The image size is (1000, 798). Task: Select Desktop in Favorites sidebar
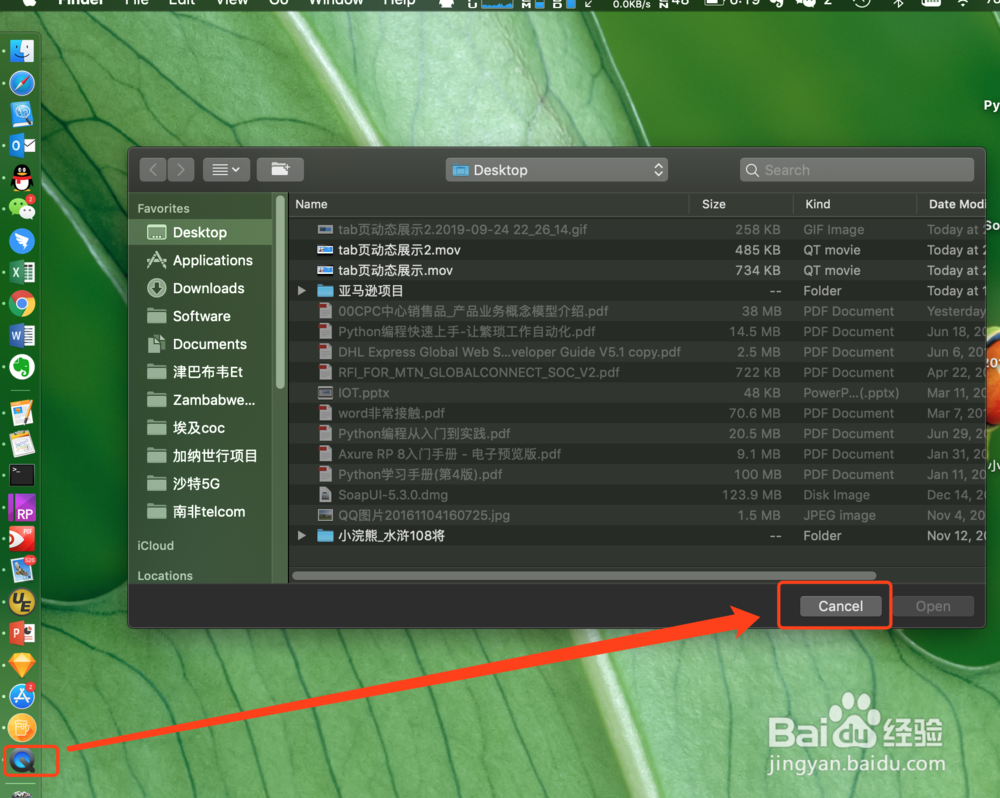click(200, 232)
